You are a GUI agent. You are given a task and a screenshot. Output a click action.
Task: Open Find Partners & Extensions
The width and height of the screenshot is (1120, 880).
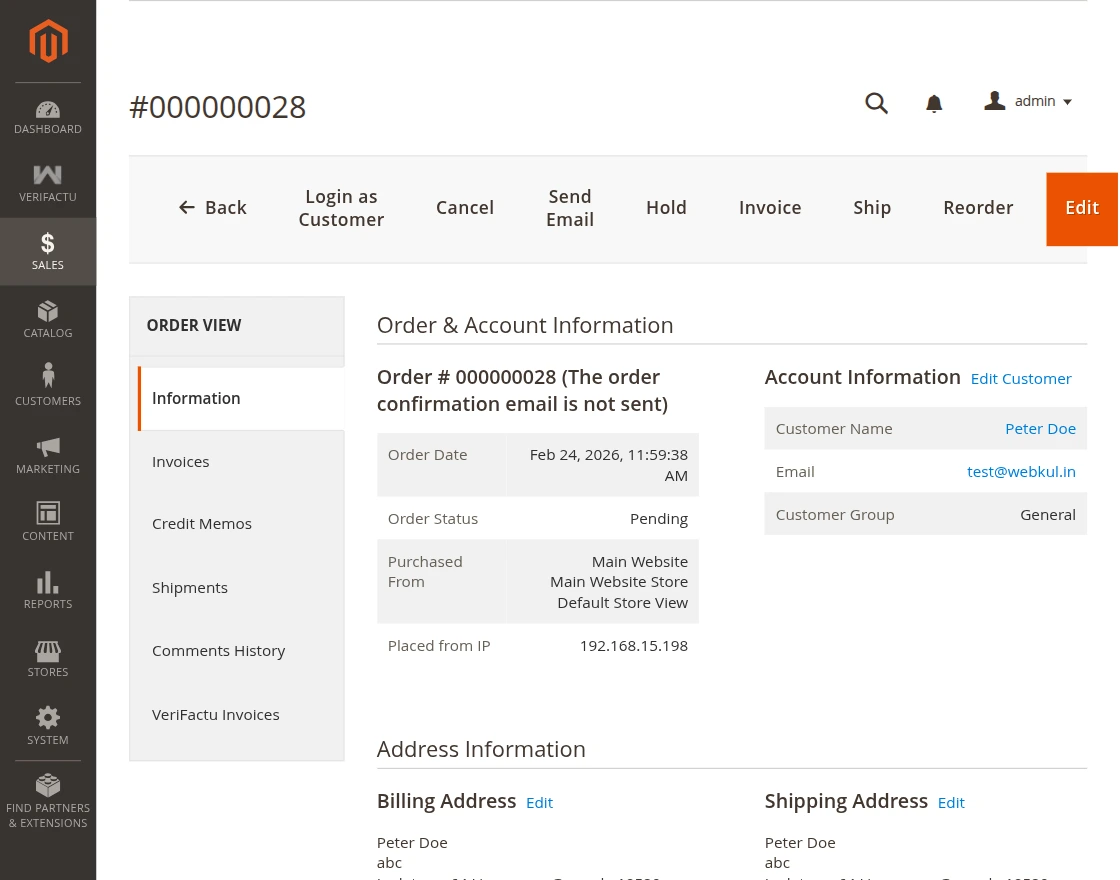point(47,800)
